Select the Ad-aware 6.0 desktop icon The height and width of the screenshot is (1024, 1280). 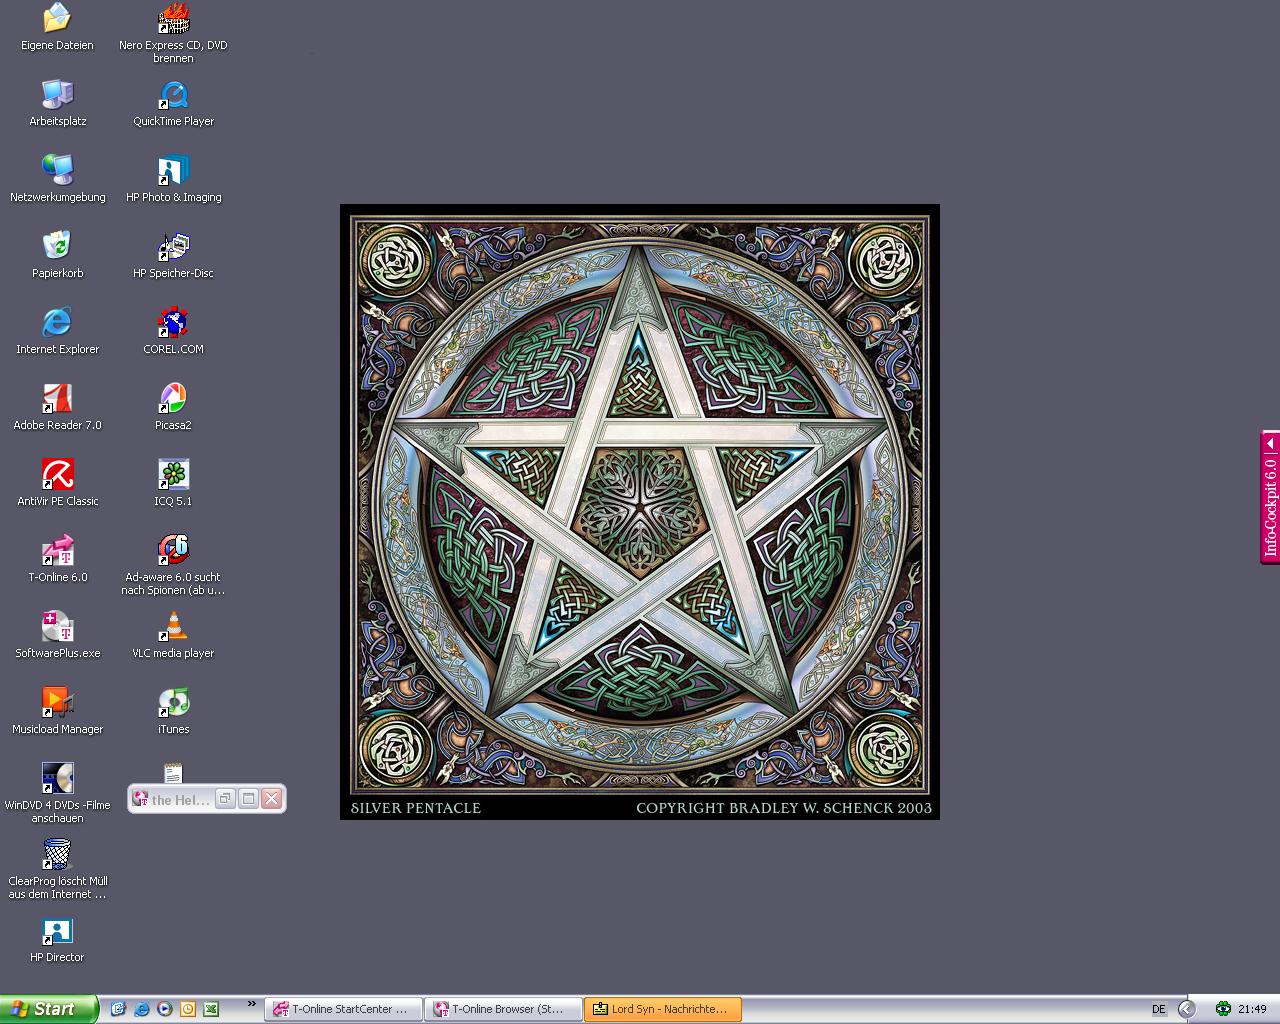coord(173,551)
